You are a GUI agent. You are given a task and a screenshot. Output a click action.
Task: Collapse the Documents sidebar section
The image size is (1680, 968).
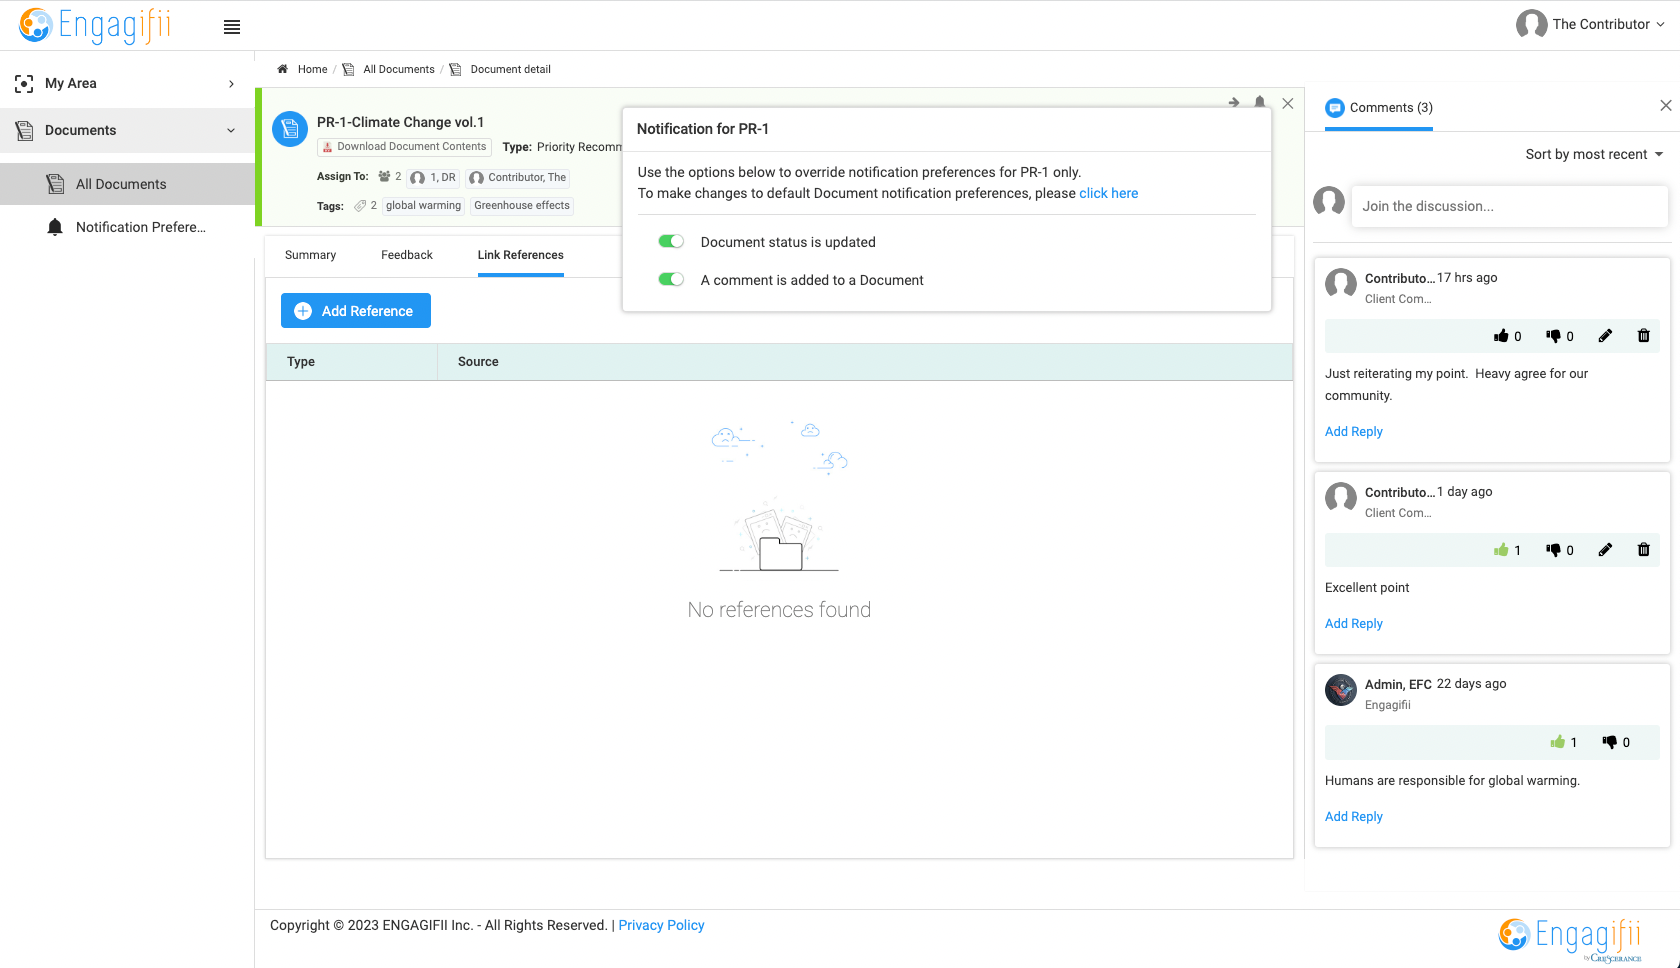coord(127,131)
